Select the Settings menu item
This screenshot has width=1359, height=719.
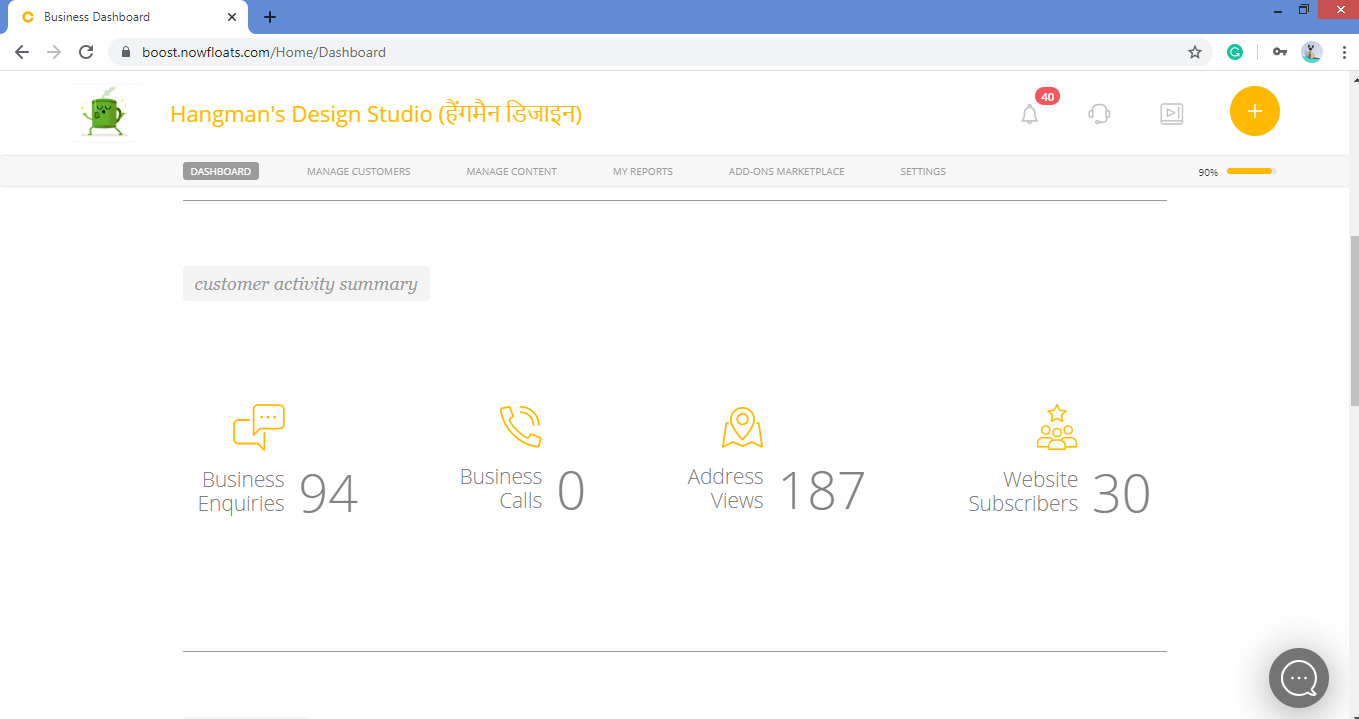(x=923, y=171)
